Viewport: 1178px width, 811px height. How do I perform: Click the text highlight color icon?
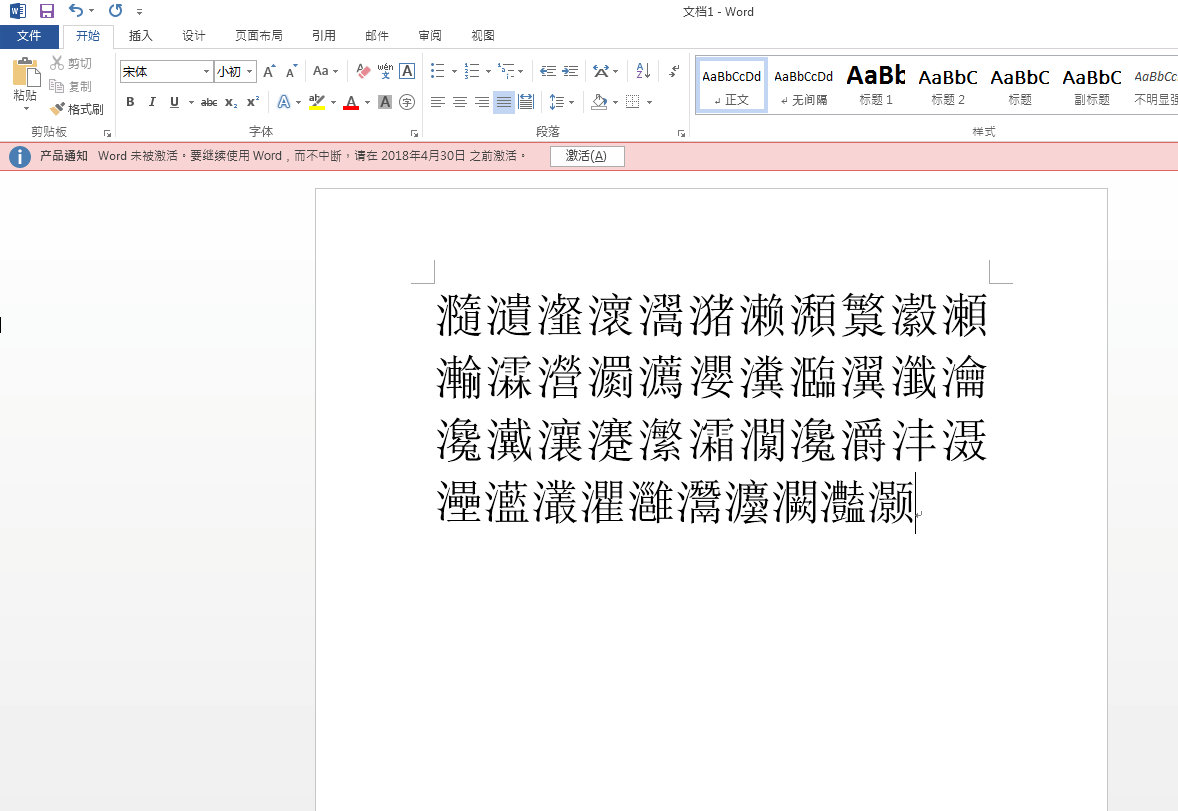(318, 101)
